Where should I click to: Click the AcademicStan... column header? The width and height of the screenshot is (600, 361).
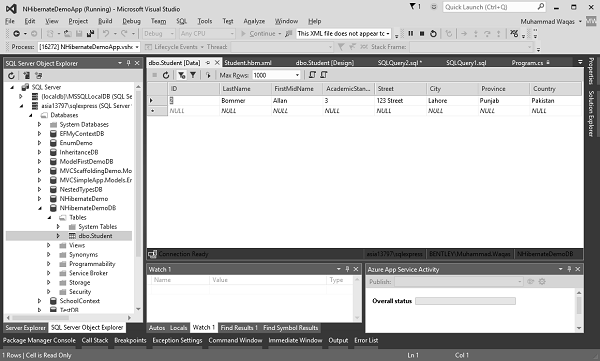click(348, 89)
